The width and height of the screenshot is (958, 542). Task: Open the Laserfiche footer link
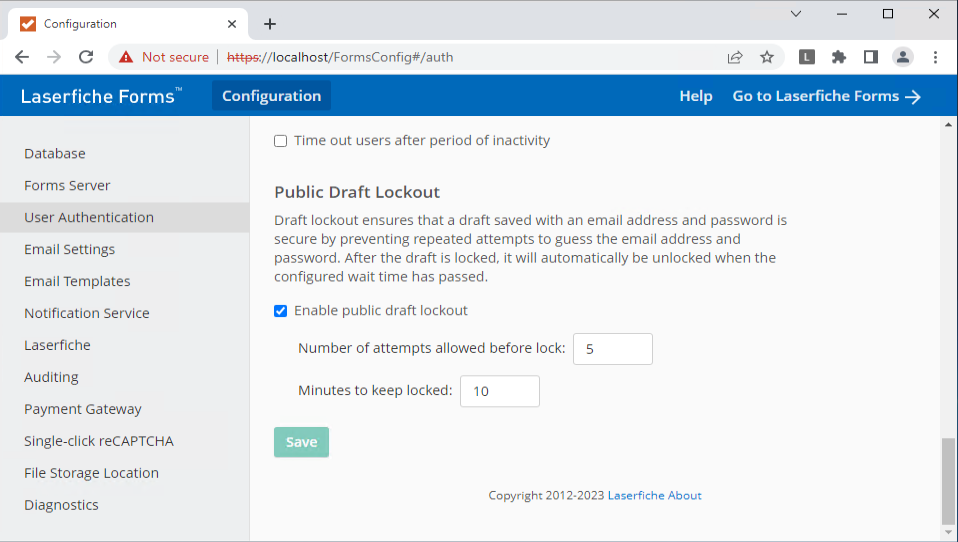(x=635, y=496)
